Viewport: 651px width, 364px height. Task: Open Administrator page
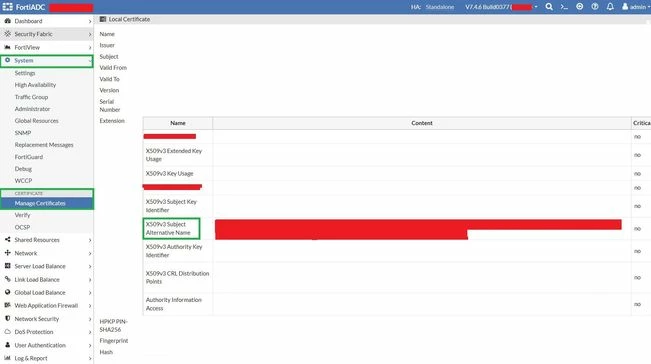(32, 109)
